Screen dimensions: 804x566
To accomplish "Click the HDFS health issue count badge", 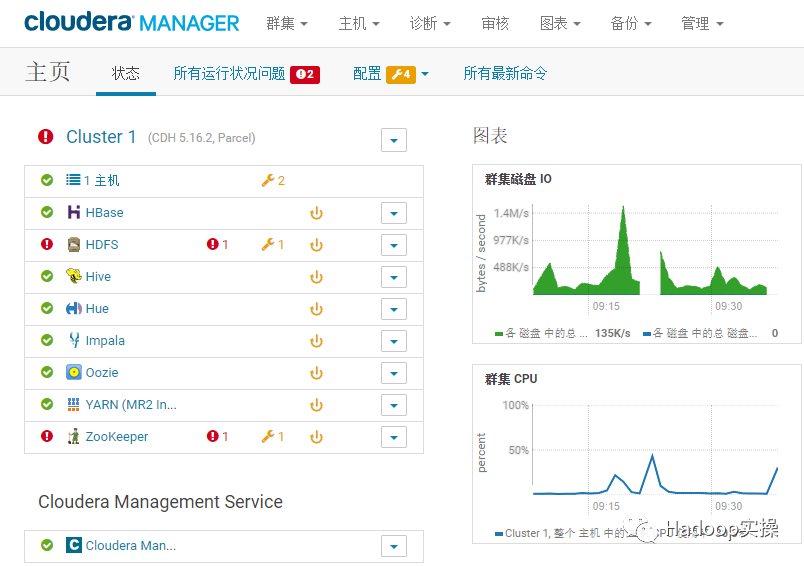I will click(x=217, y=245).
